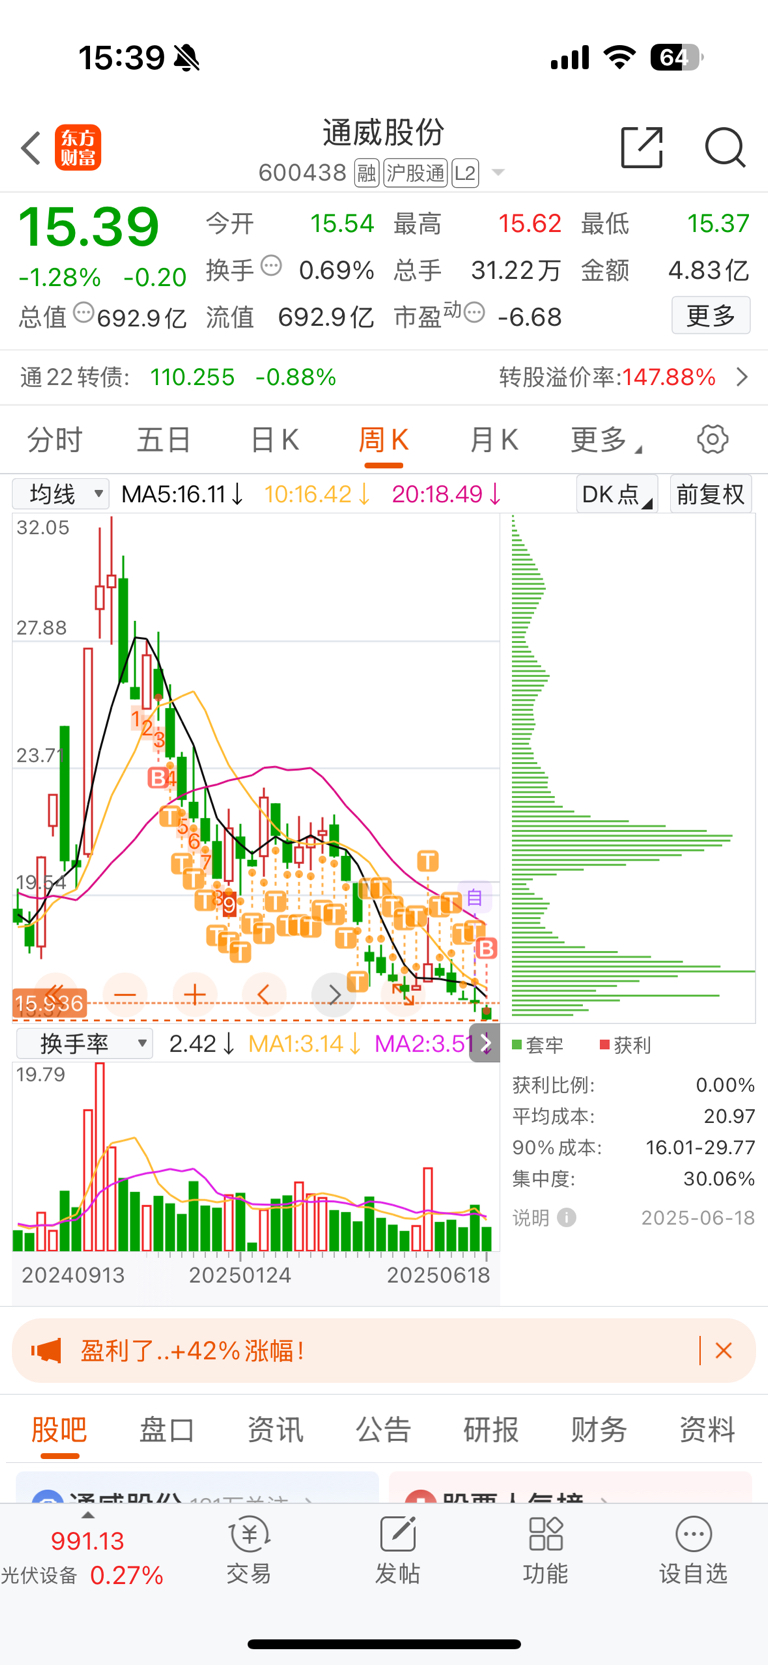This screenshot has width=769, height=1665.
Task: Zoom in chart with plus button
Action: (x=195, y=994)
